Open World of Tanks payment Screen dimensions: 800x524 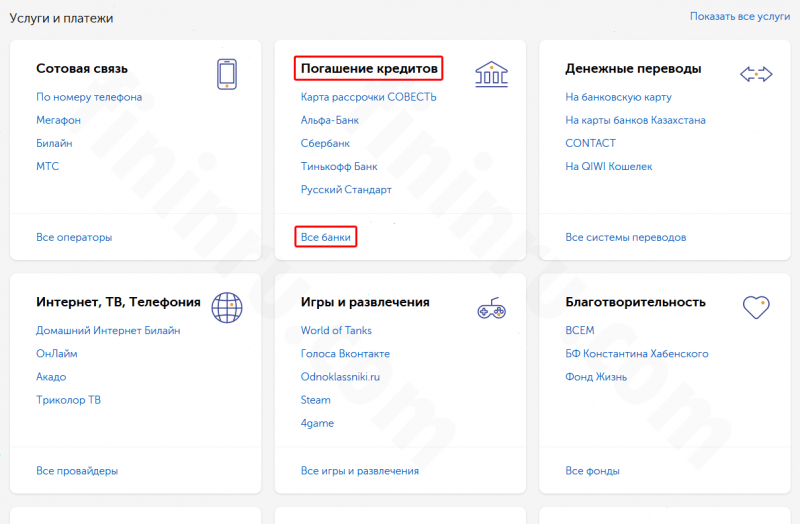point(336,331)
